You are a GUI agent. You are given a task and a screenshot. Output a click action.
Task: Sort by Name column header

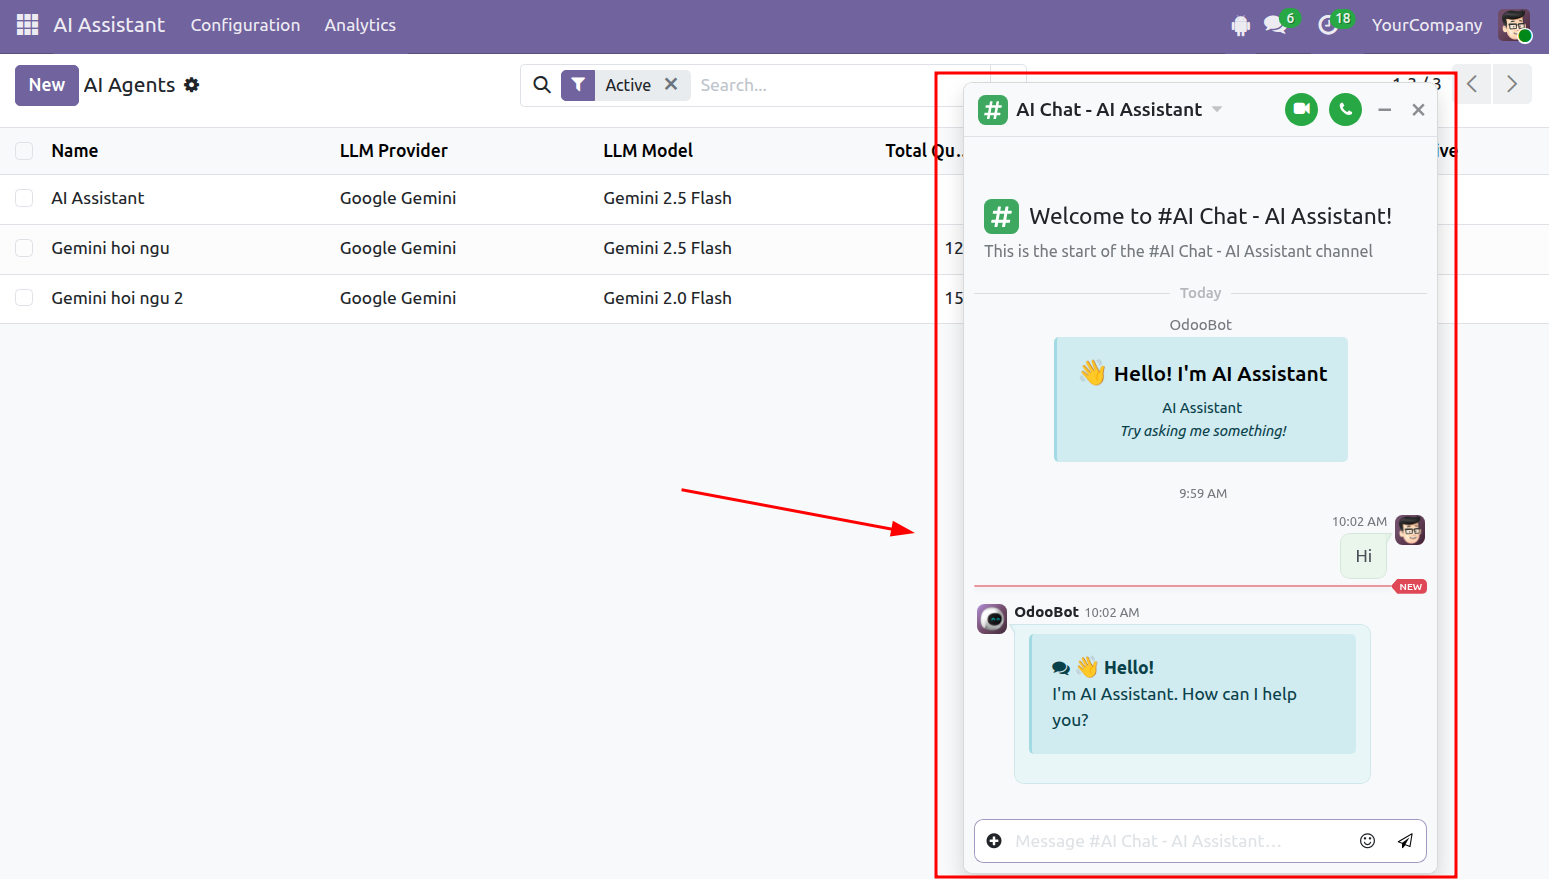pos(75,151)
